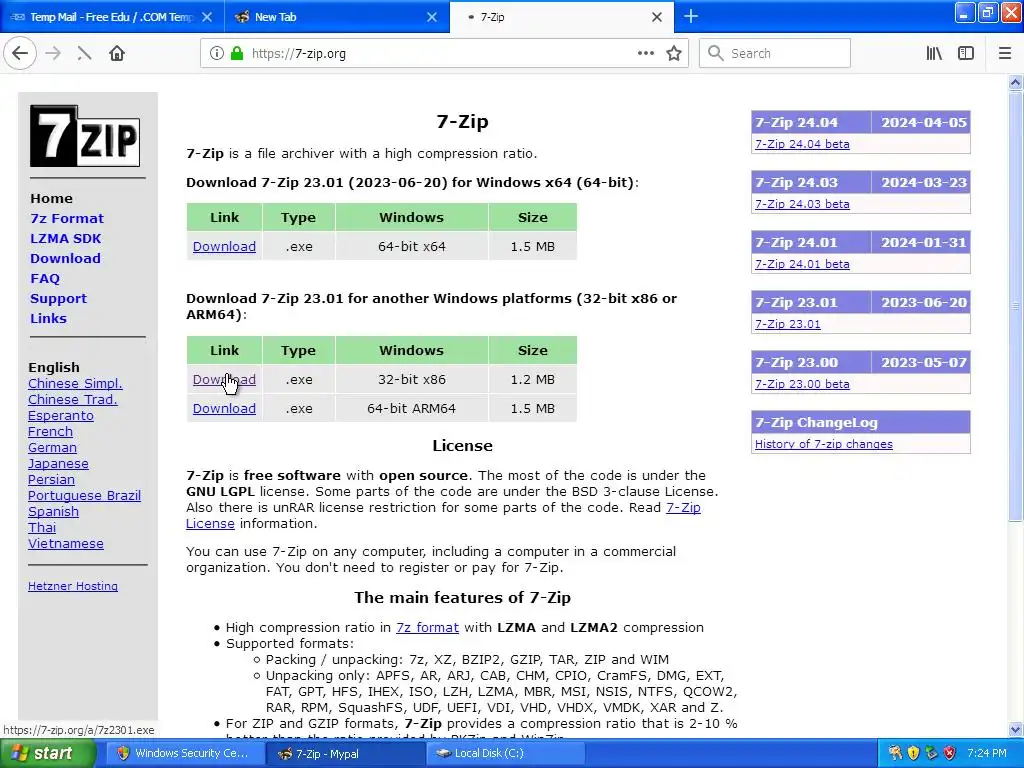Viewport: 1024px width, 768px height.
Task: Open the browser home page icon
Action: tap(117, 54)
